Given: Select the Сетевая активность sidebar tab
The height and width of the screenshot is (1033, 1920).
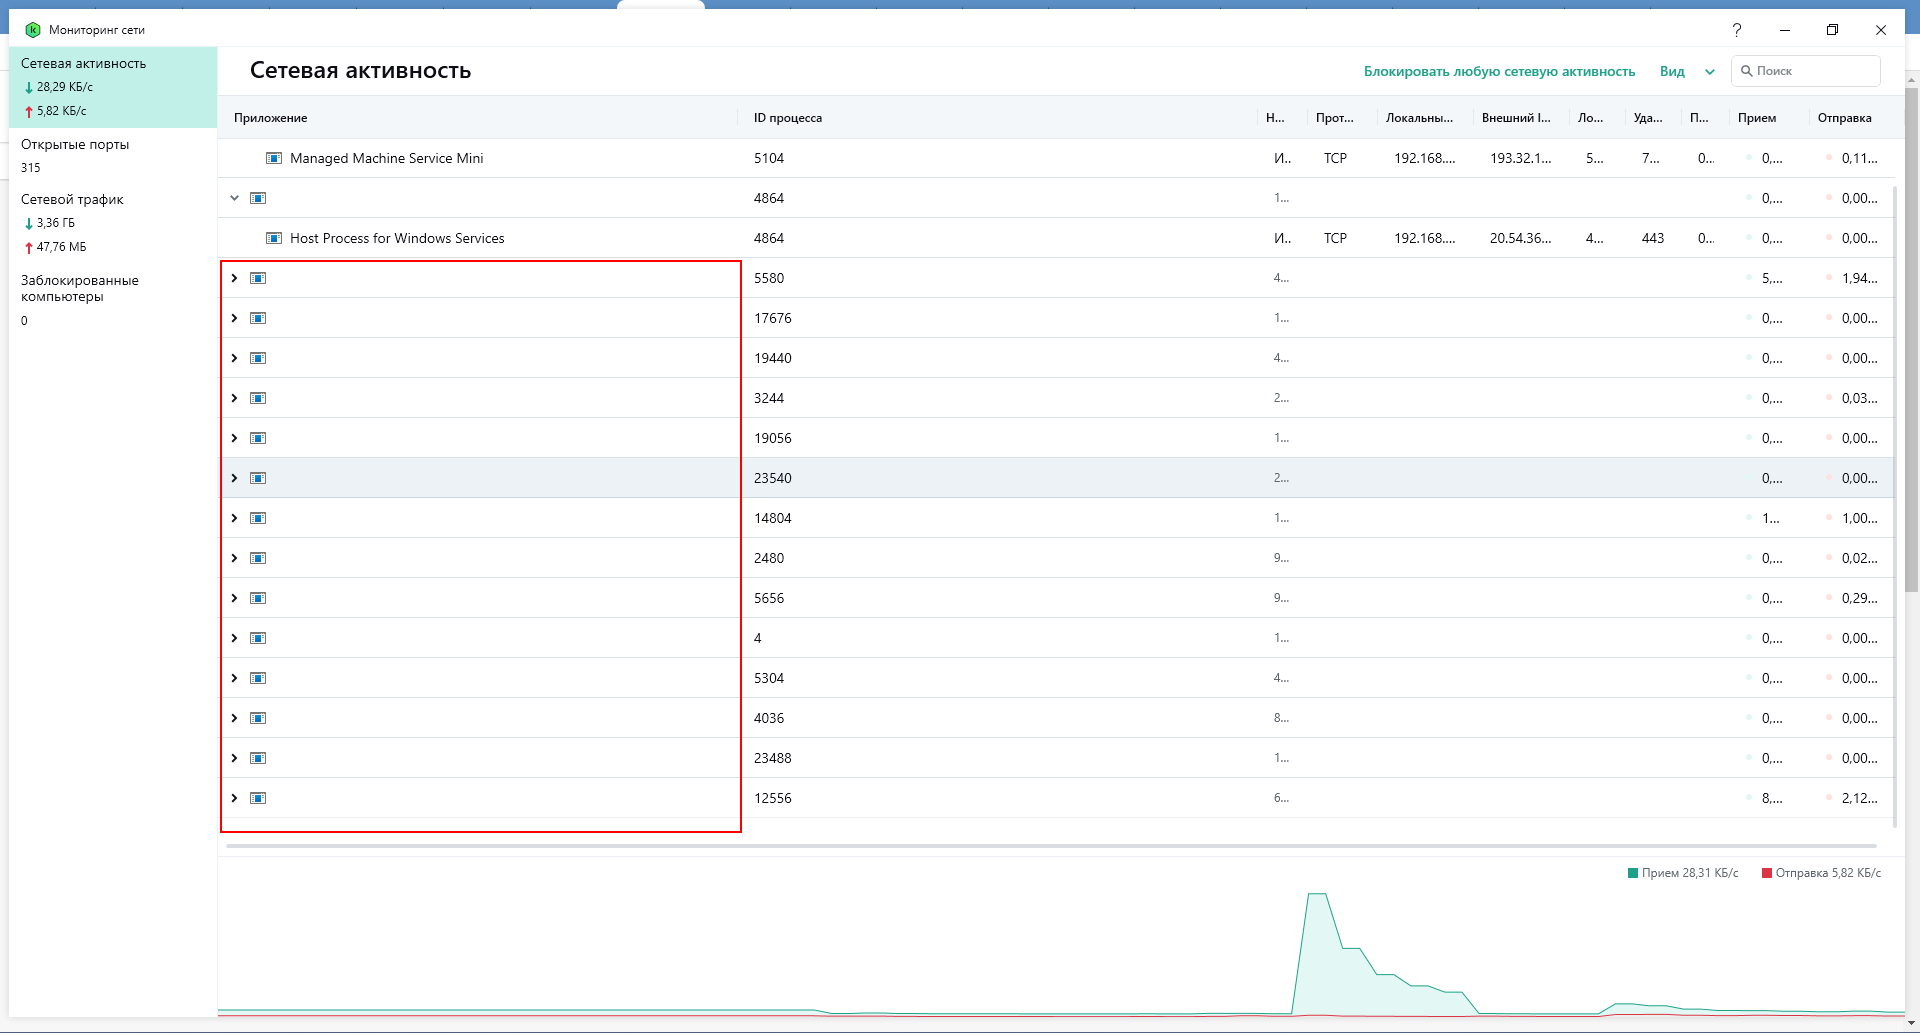Looking at the screenshot, I should 113,87.
